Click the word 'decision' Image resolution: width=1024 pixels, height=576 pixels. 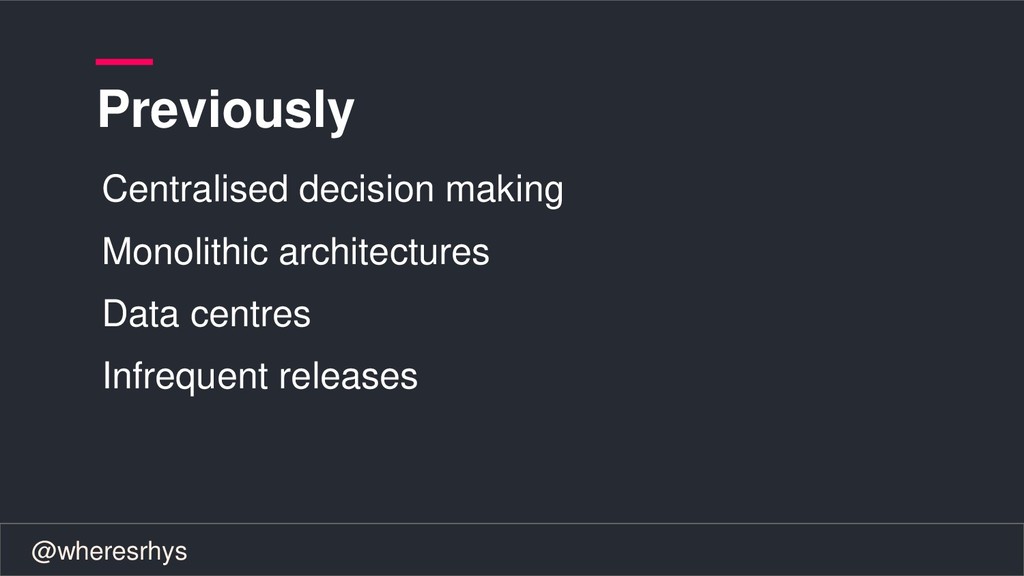coord(366,189)
